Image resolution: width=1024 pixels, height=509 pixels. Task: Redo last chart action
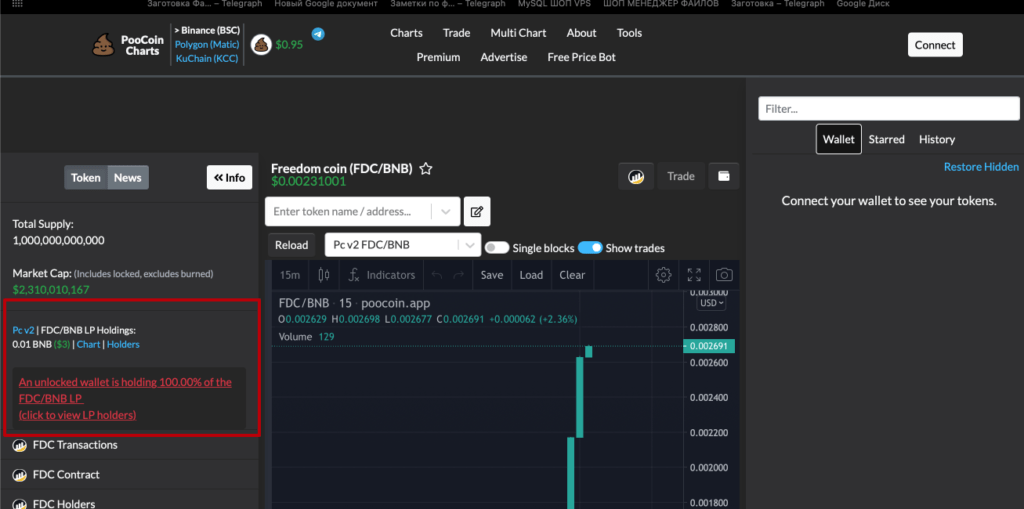point(459,275)
